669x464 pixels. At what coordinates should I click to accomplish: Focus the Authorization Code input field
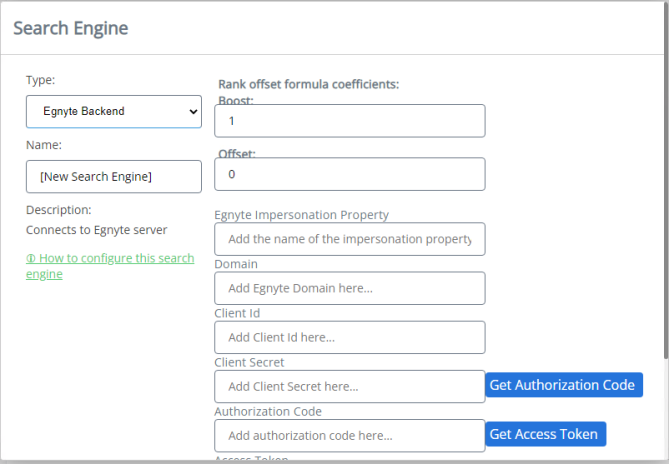point(349,435)
